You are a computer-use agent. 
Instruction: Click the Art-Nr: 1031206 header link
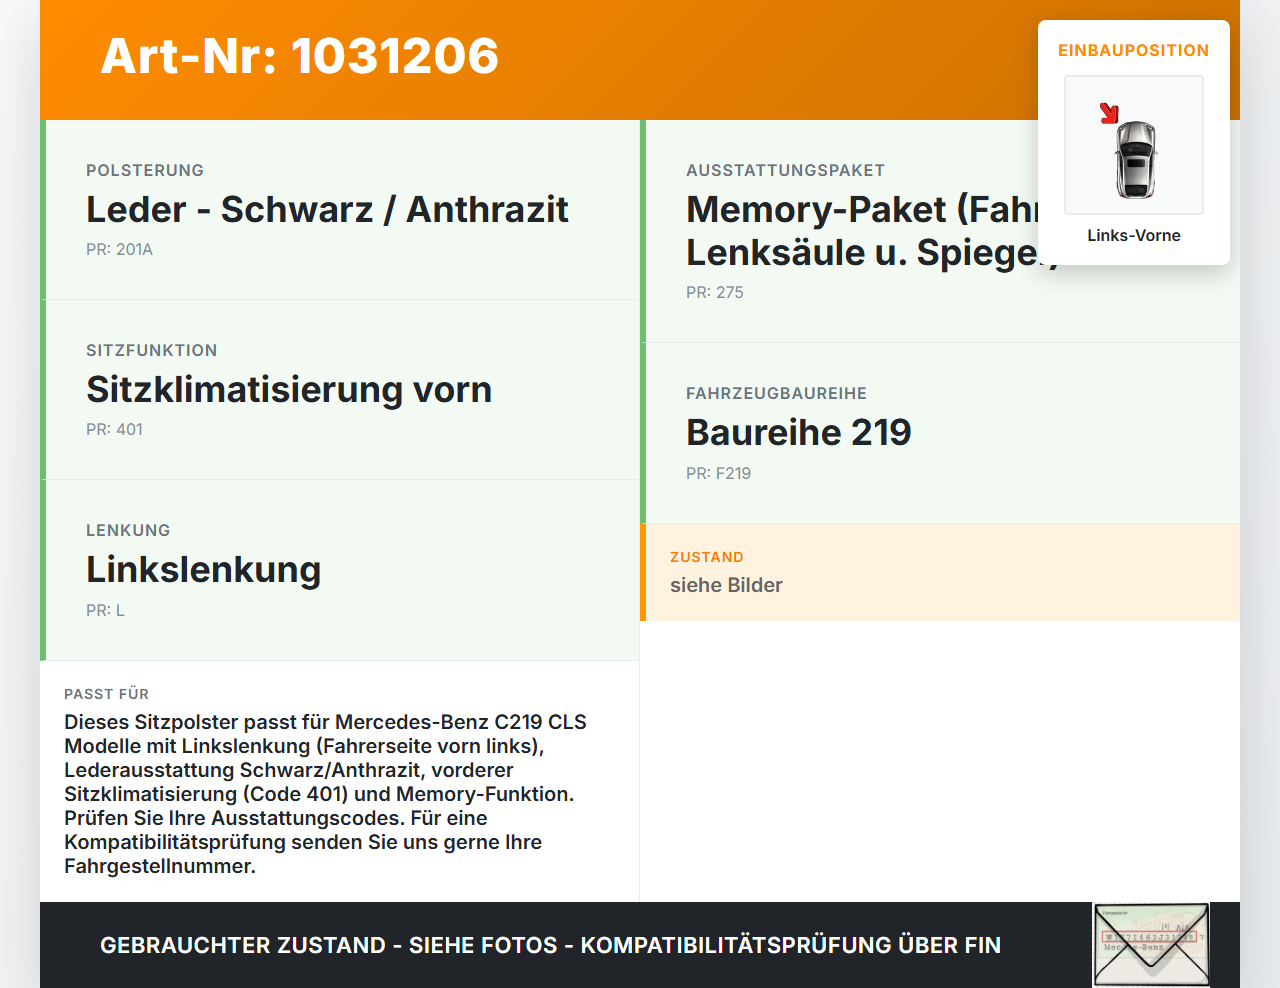coord(299,57)
